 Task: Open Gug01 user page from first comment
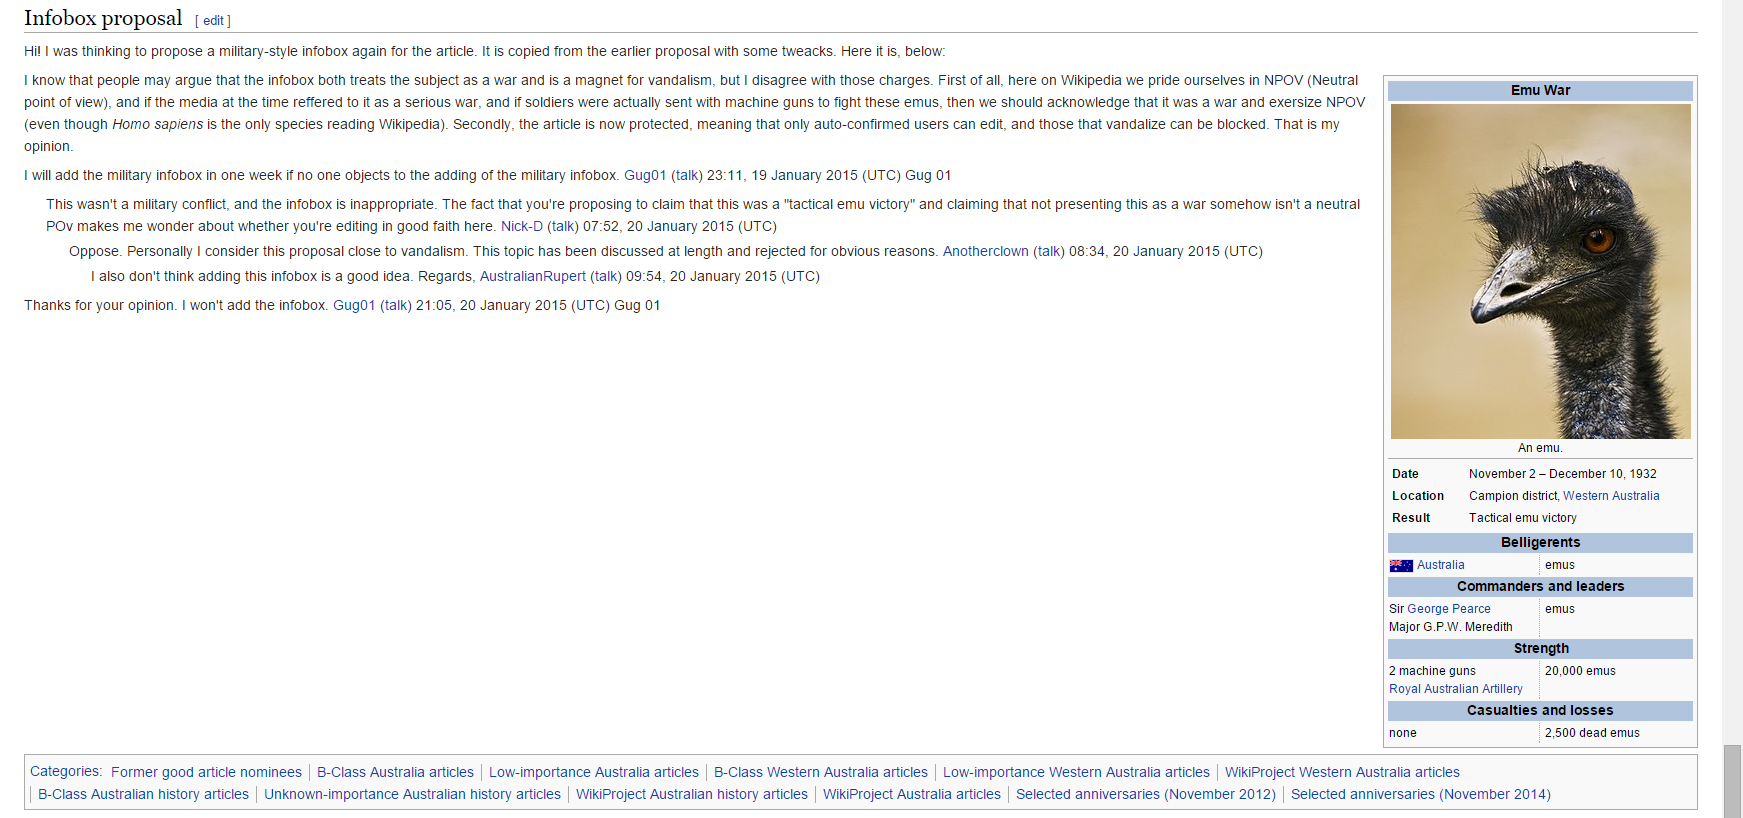645,175
